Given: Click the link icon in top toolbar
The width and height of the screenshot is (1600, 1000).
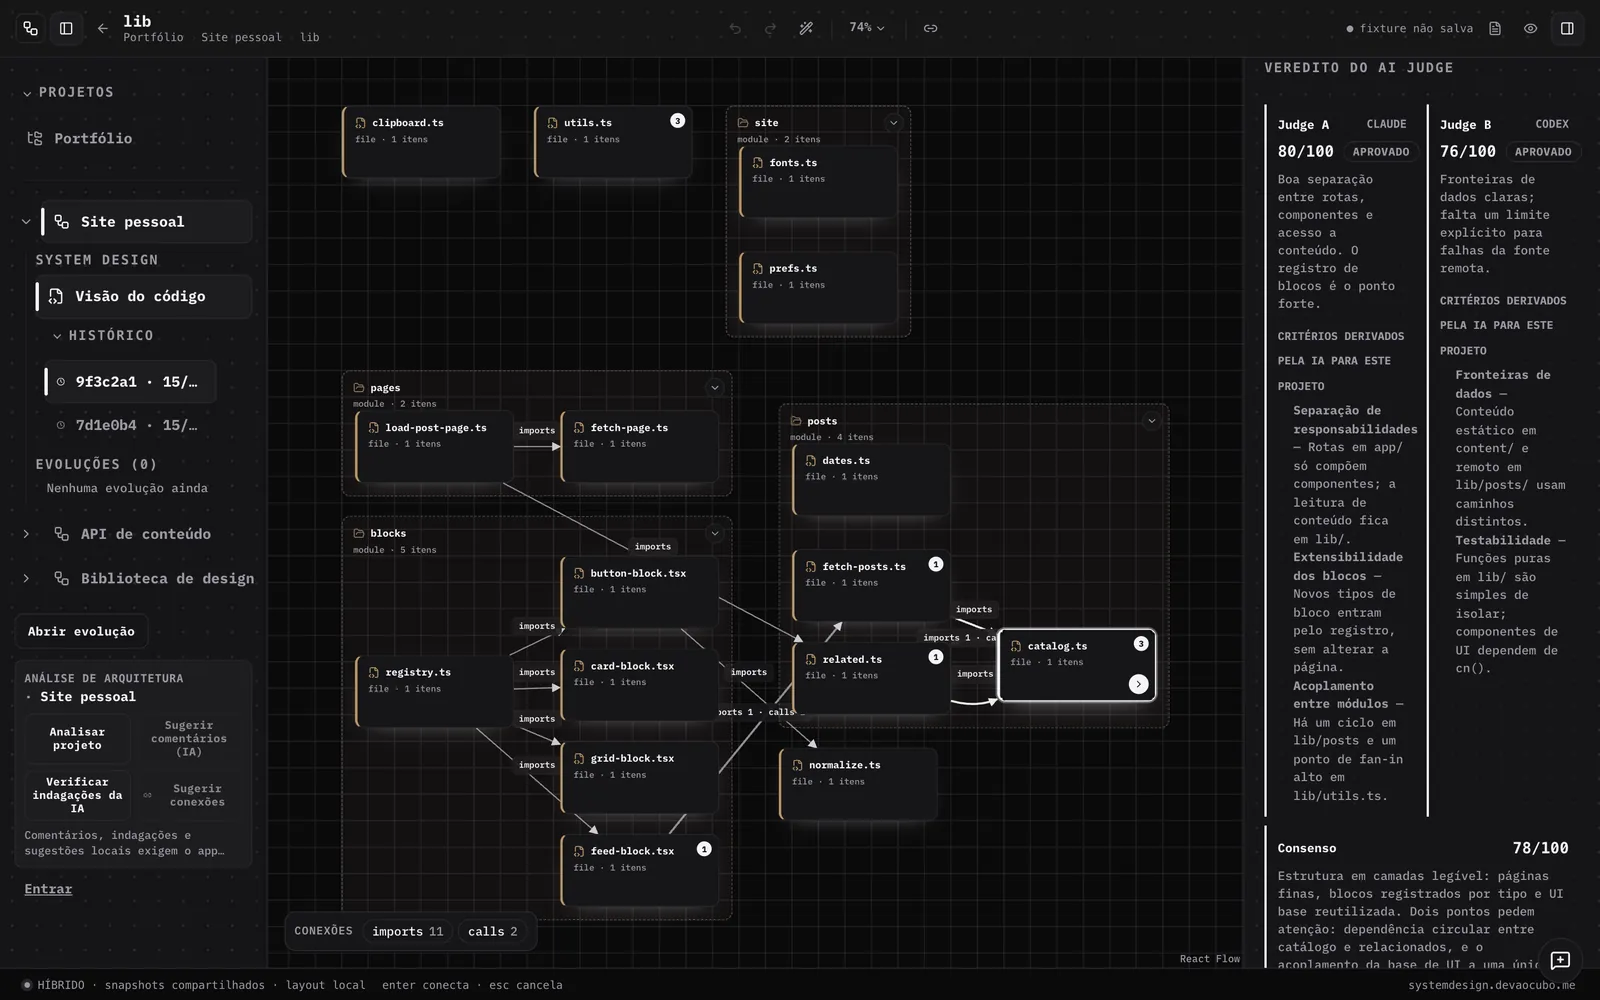Looking at the screenshot, I should click(930, 28).
